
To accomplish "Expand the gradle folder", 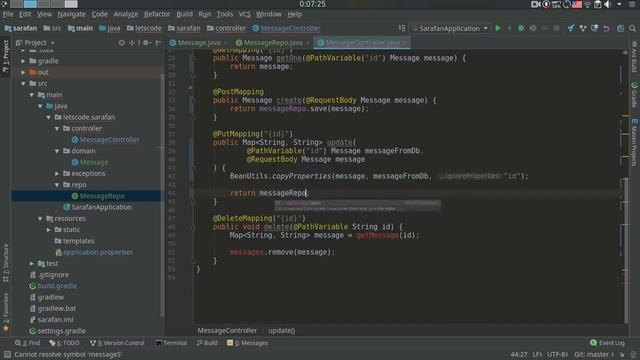I will (x=23, y=61).
